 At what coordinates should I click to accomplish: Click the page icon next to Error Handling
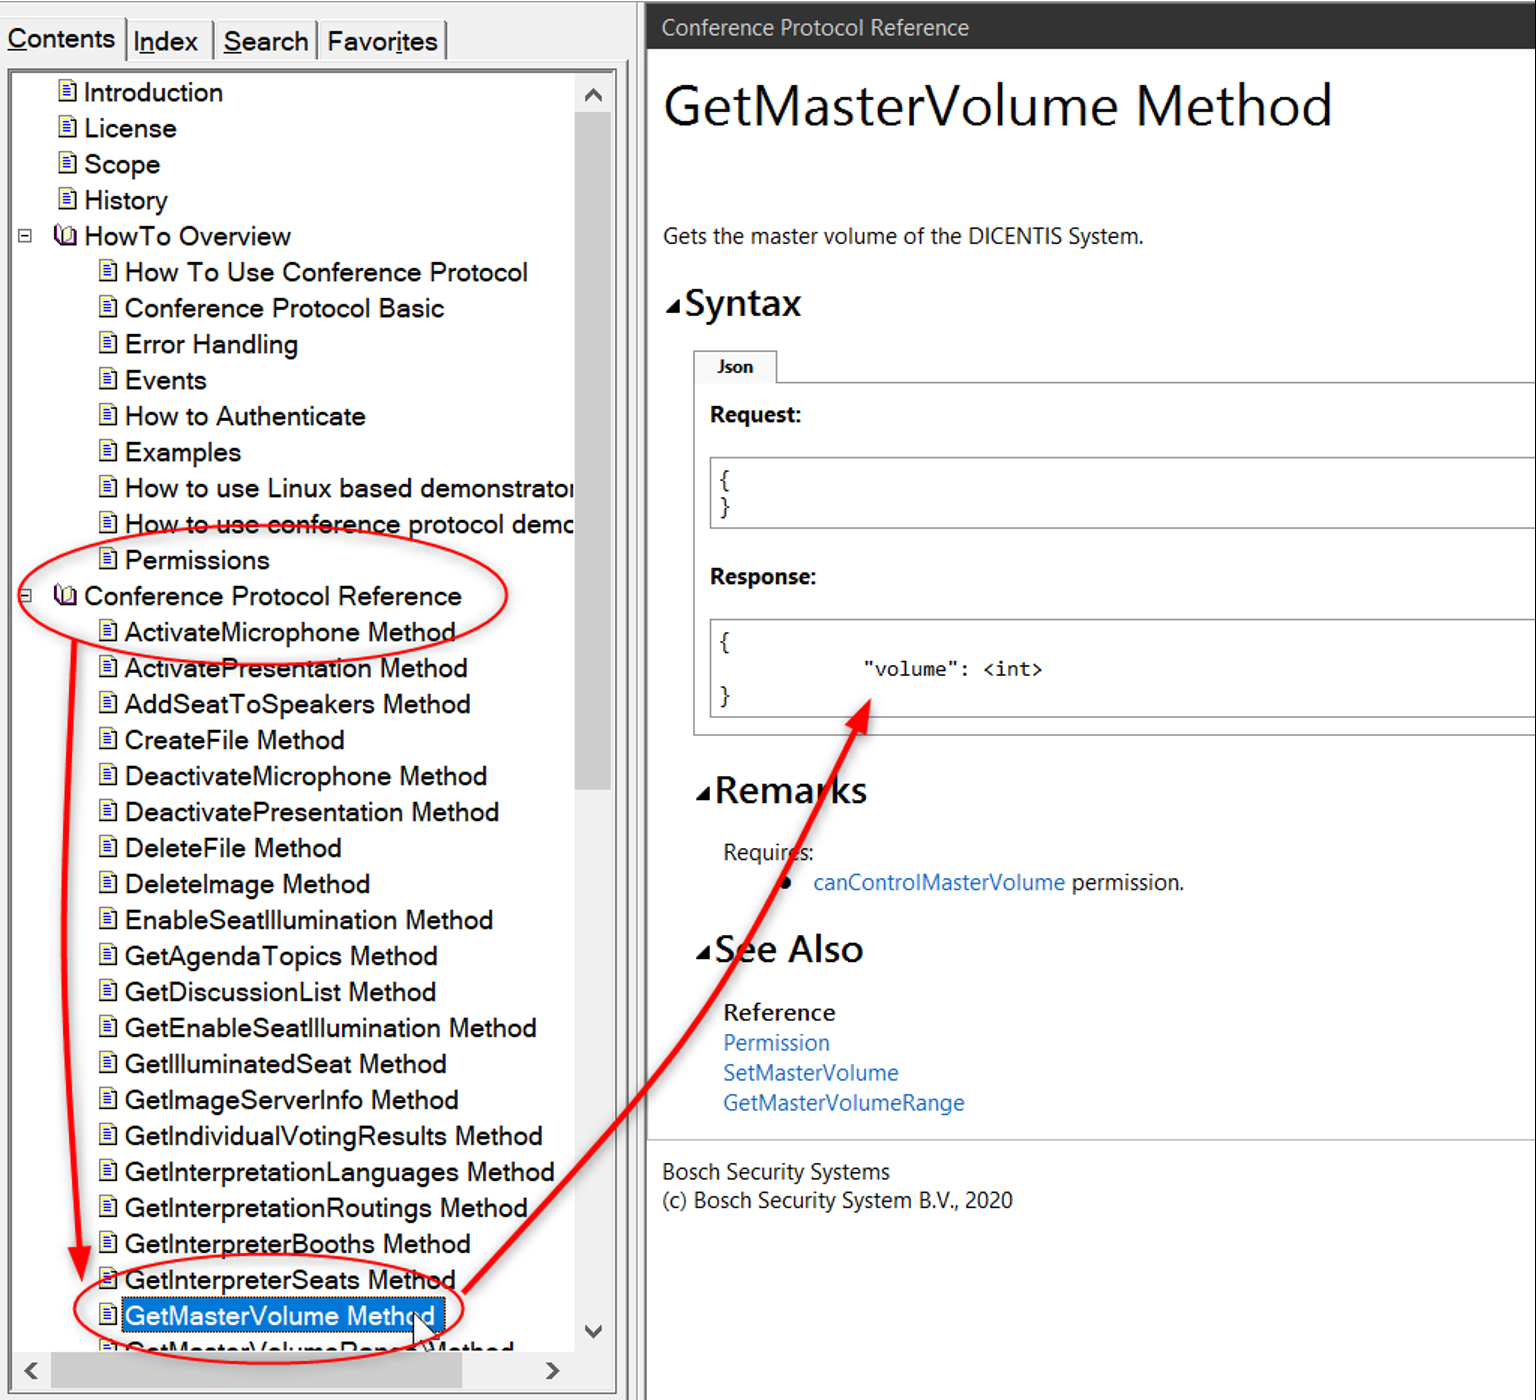(x=108, y=344)
